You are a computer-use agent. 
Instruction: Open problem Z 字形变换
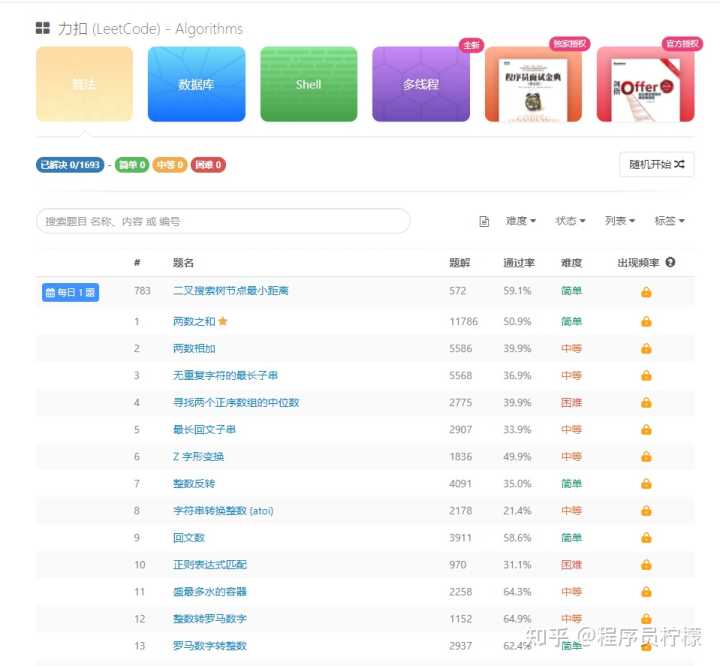pyautogui.click(x=198, y=456)
